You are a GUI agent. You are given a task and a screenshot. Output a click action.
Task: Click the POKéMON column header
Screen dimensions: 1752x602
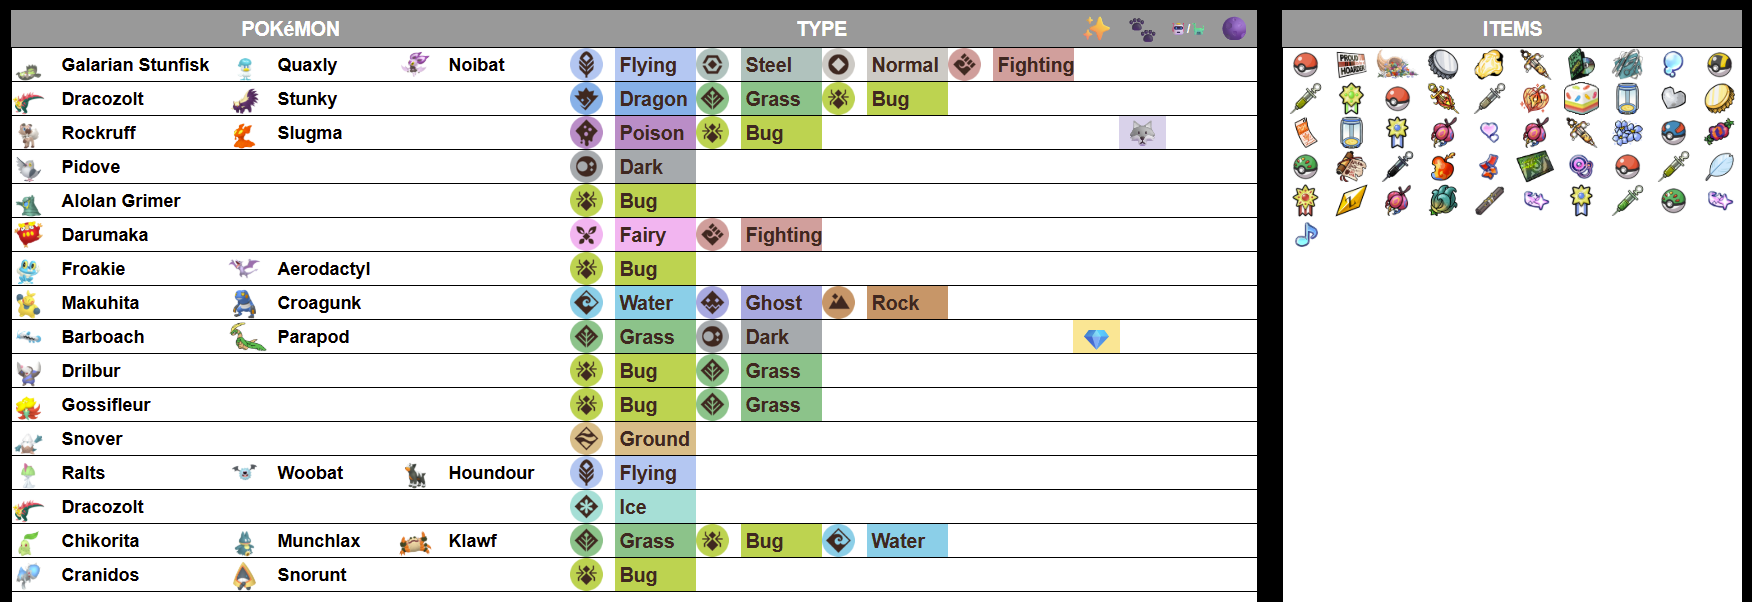[x=290, y=29]
